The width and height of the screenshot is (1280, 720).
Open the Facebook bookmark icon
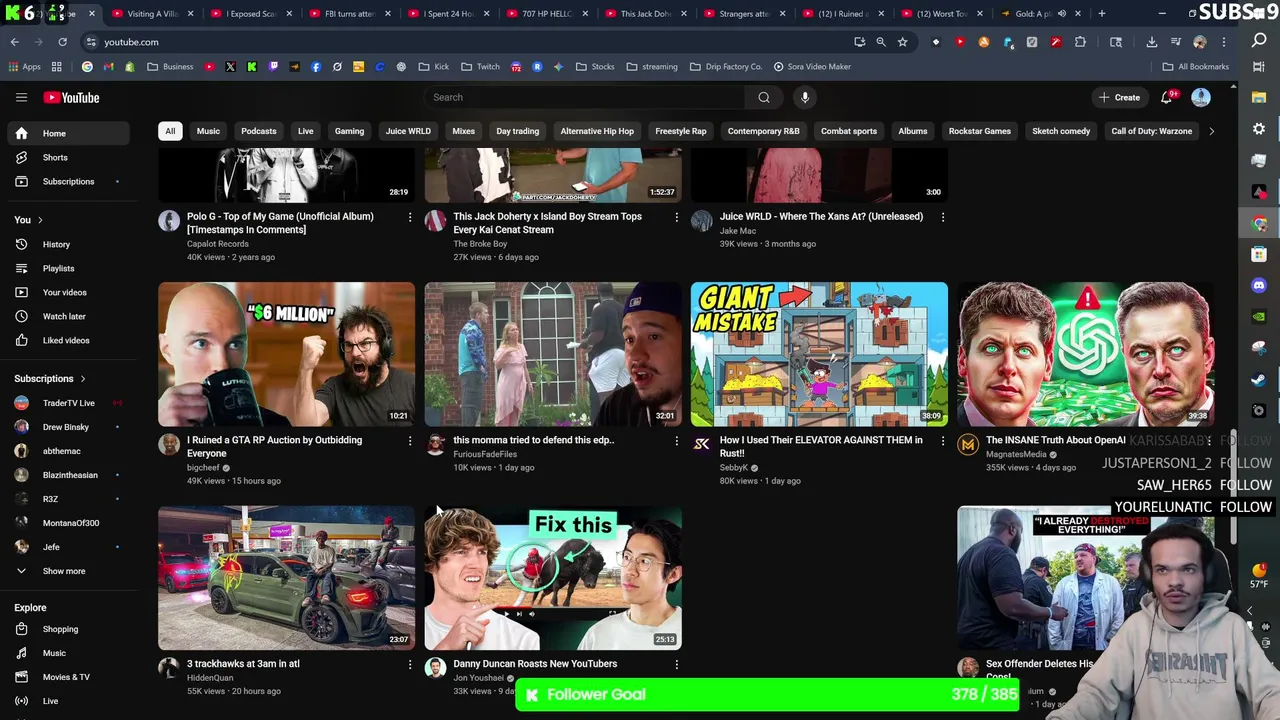coord(316,67)
